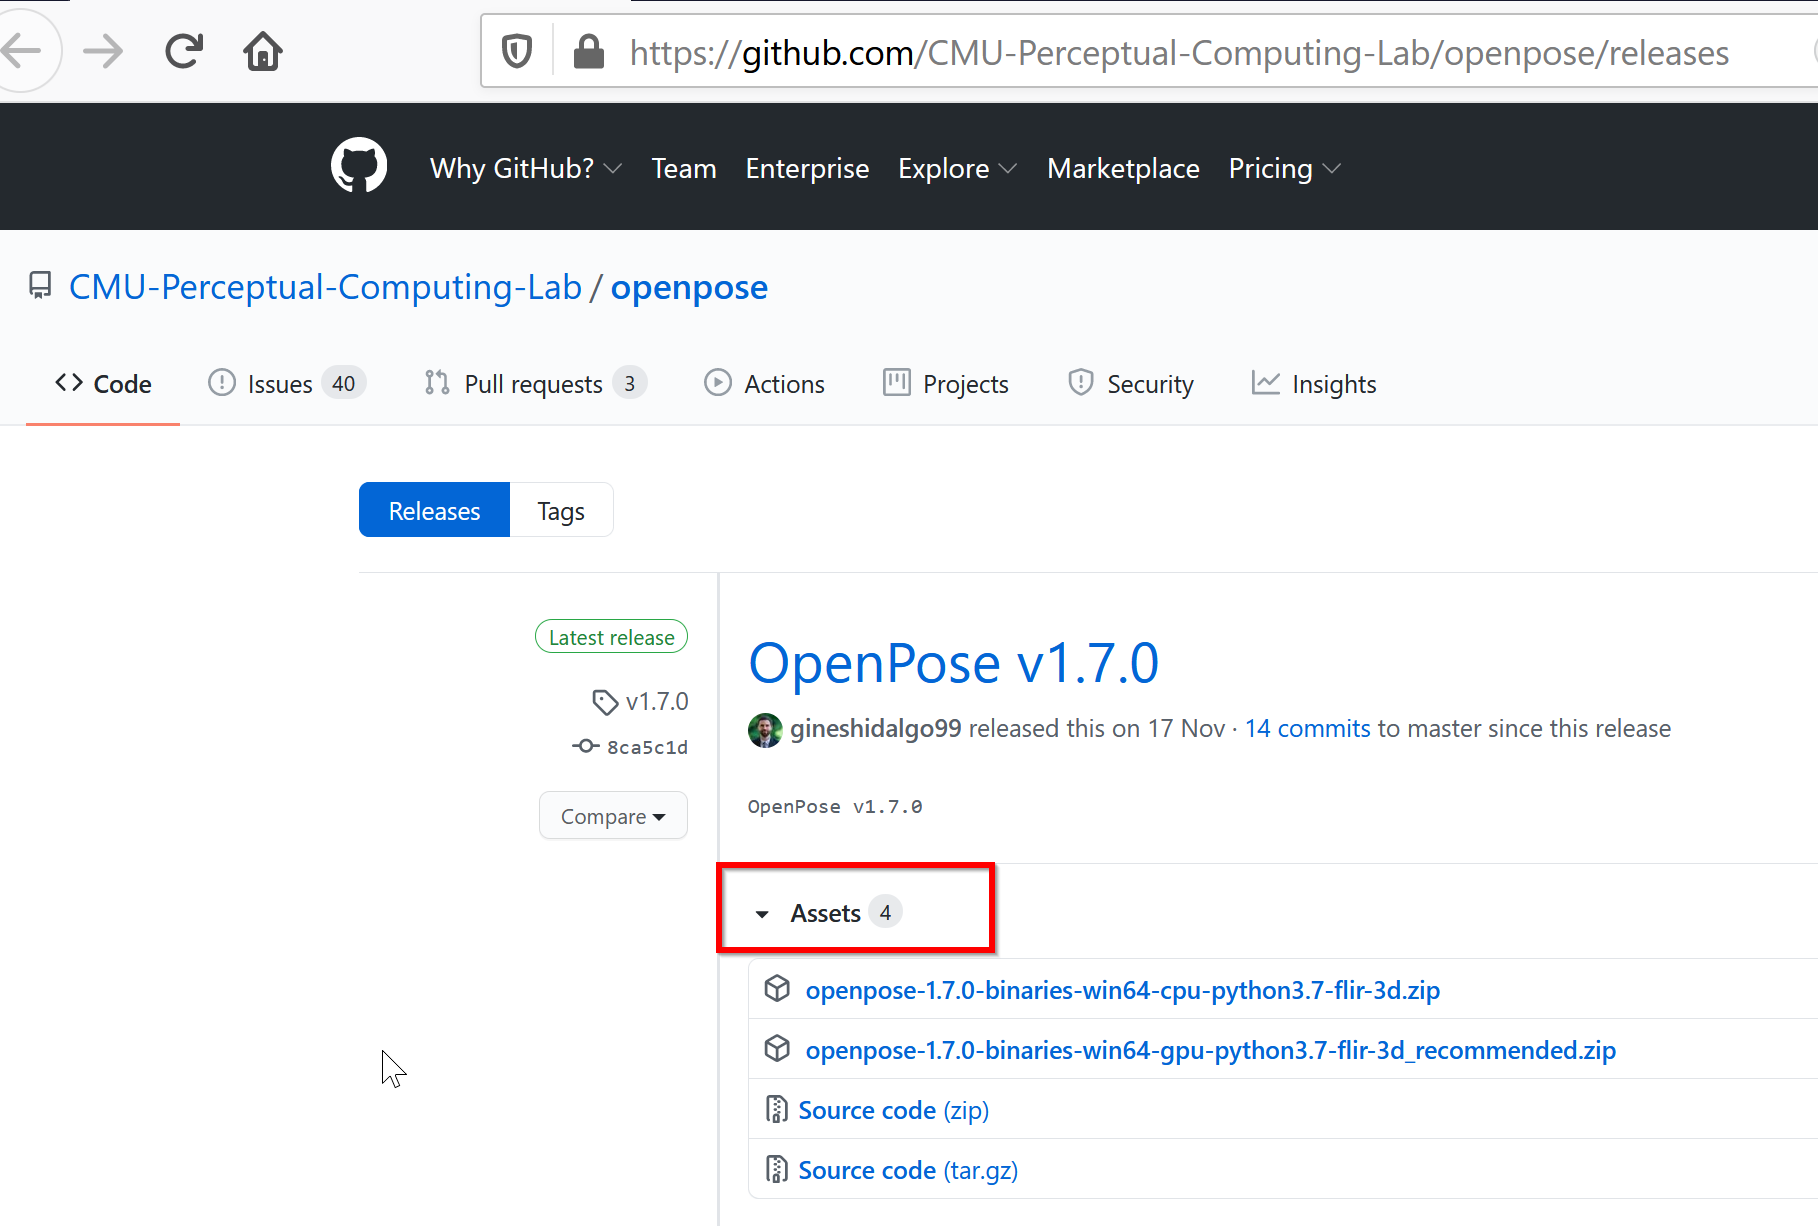Download Source code (tar.gz)
This screenshot has width=1818, height=1226.
[908, 1170]
